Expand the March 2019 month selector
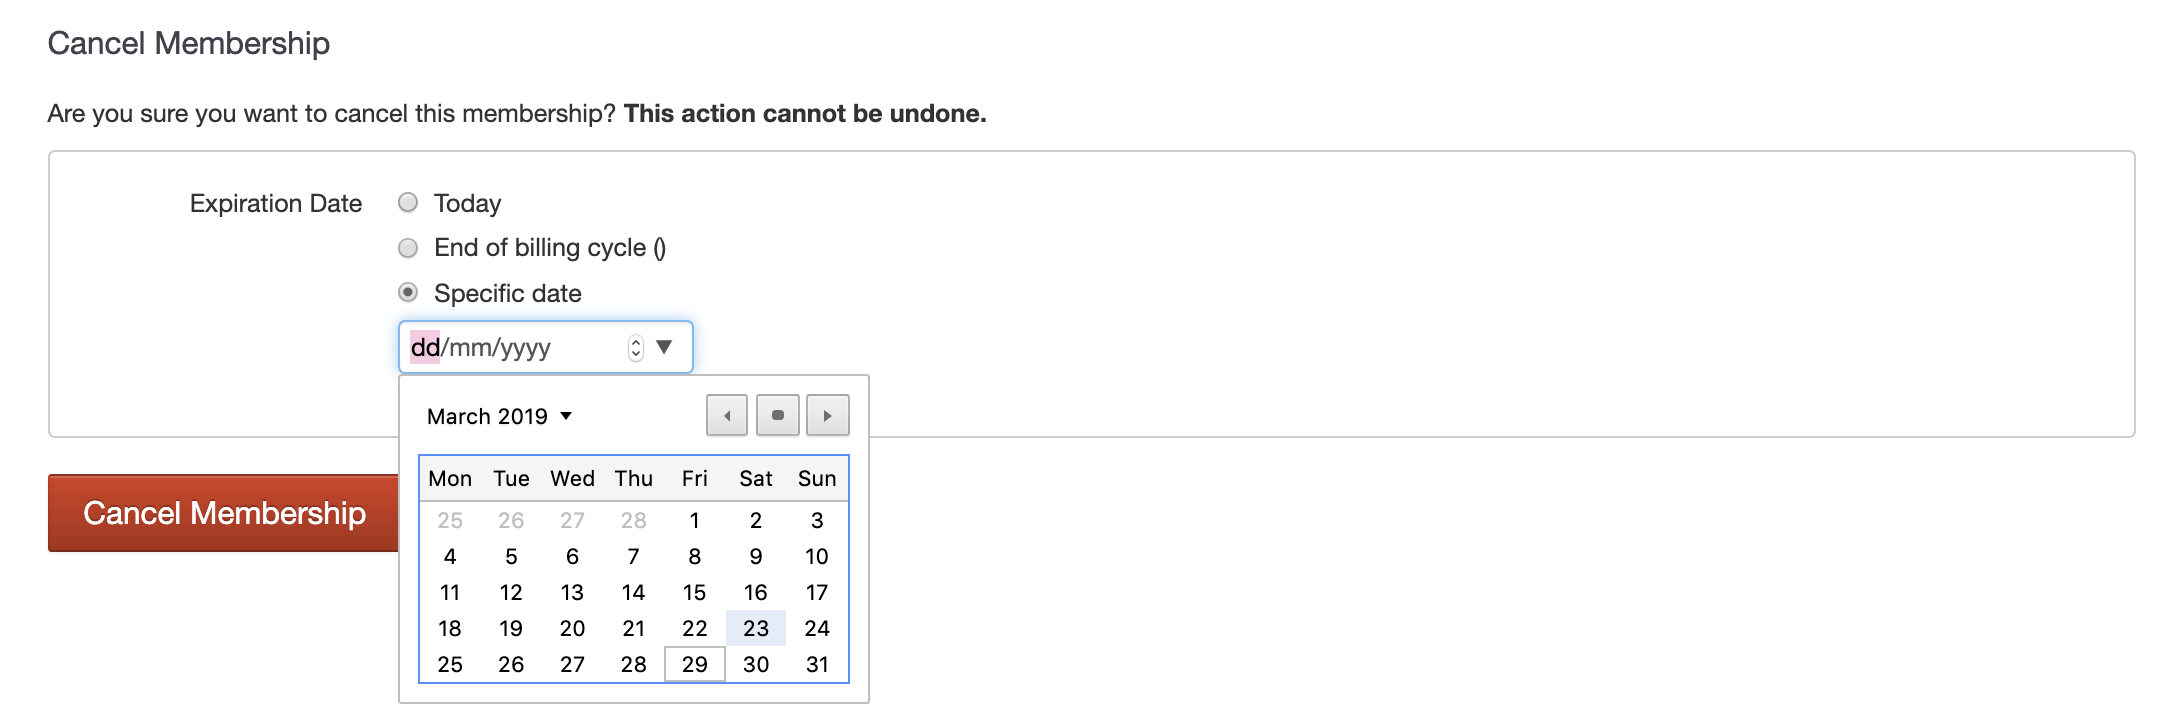Image resolution: width=2178 pixels, height=724 pixels. point(499,416)
